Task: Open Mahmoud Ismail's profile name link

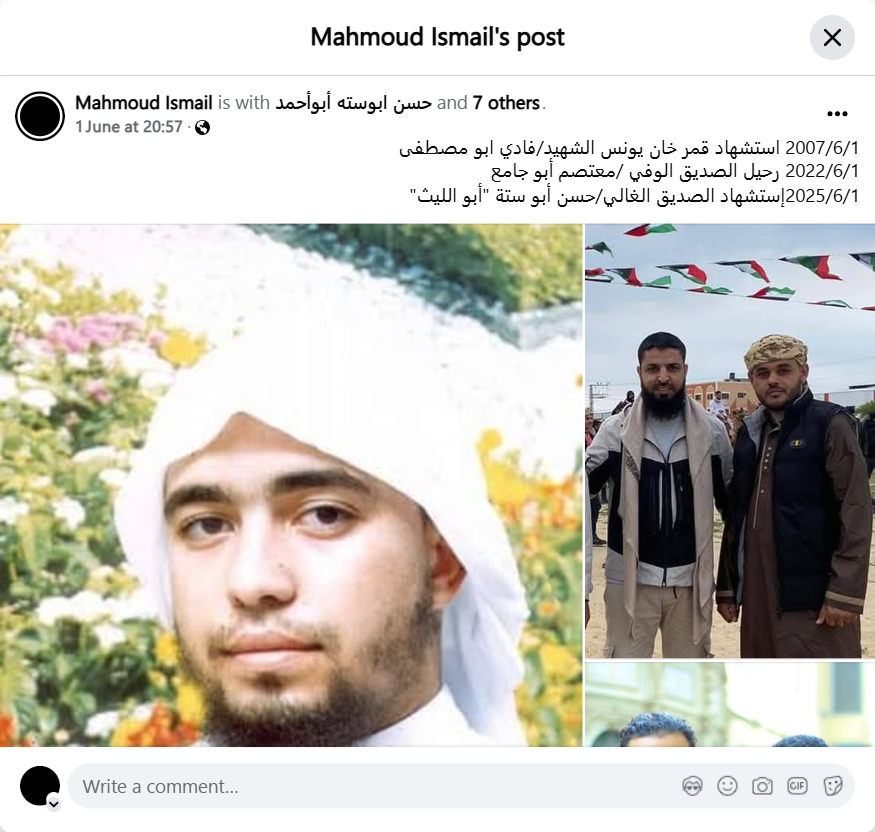Action: (x=144, y=103)
